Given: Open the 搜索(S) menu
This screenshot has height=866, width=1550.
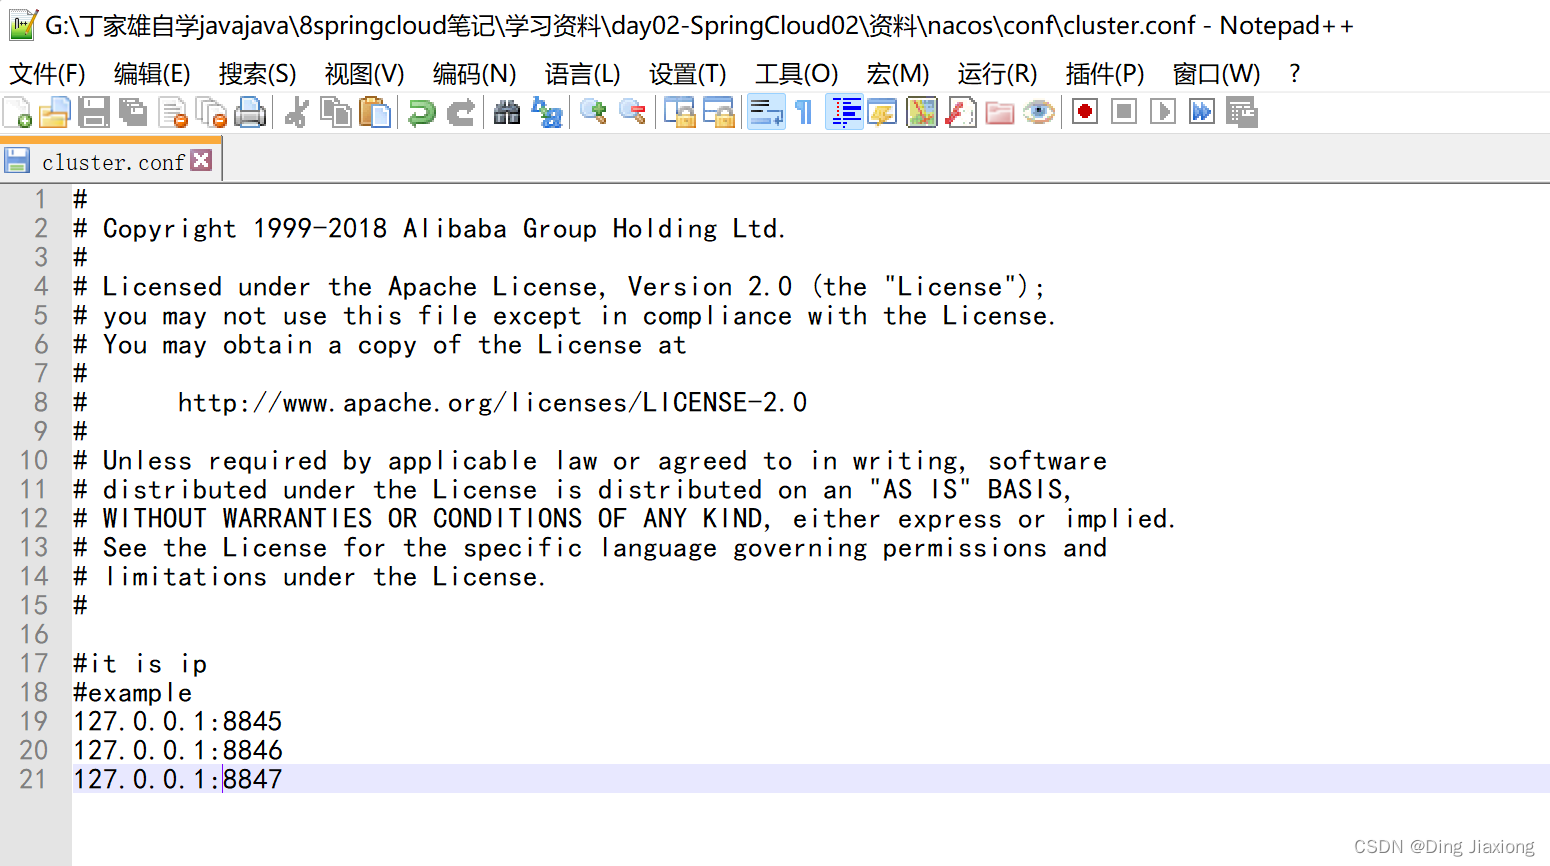Looking at the screenshot, I should point(258,74).
